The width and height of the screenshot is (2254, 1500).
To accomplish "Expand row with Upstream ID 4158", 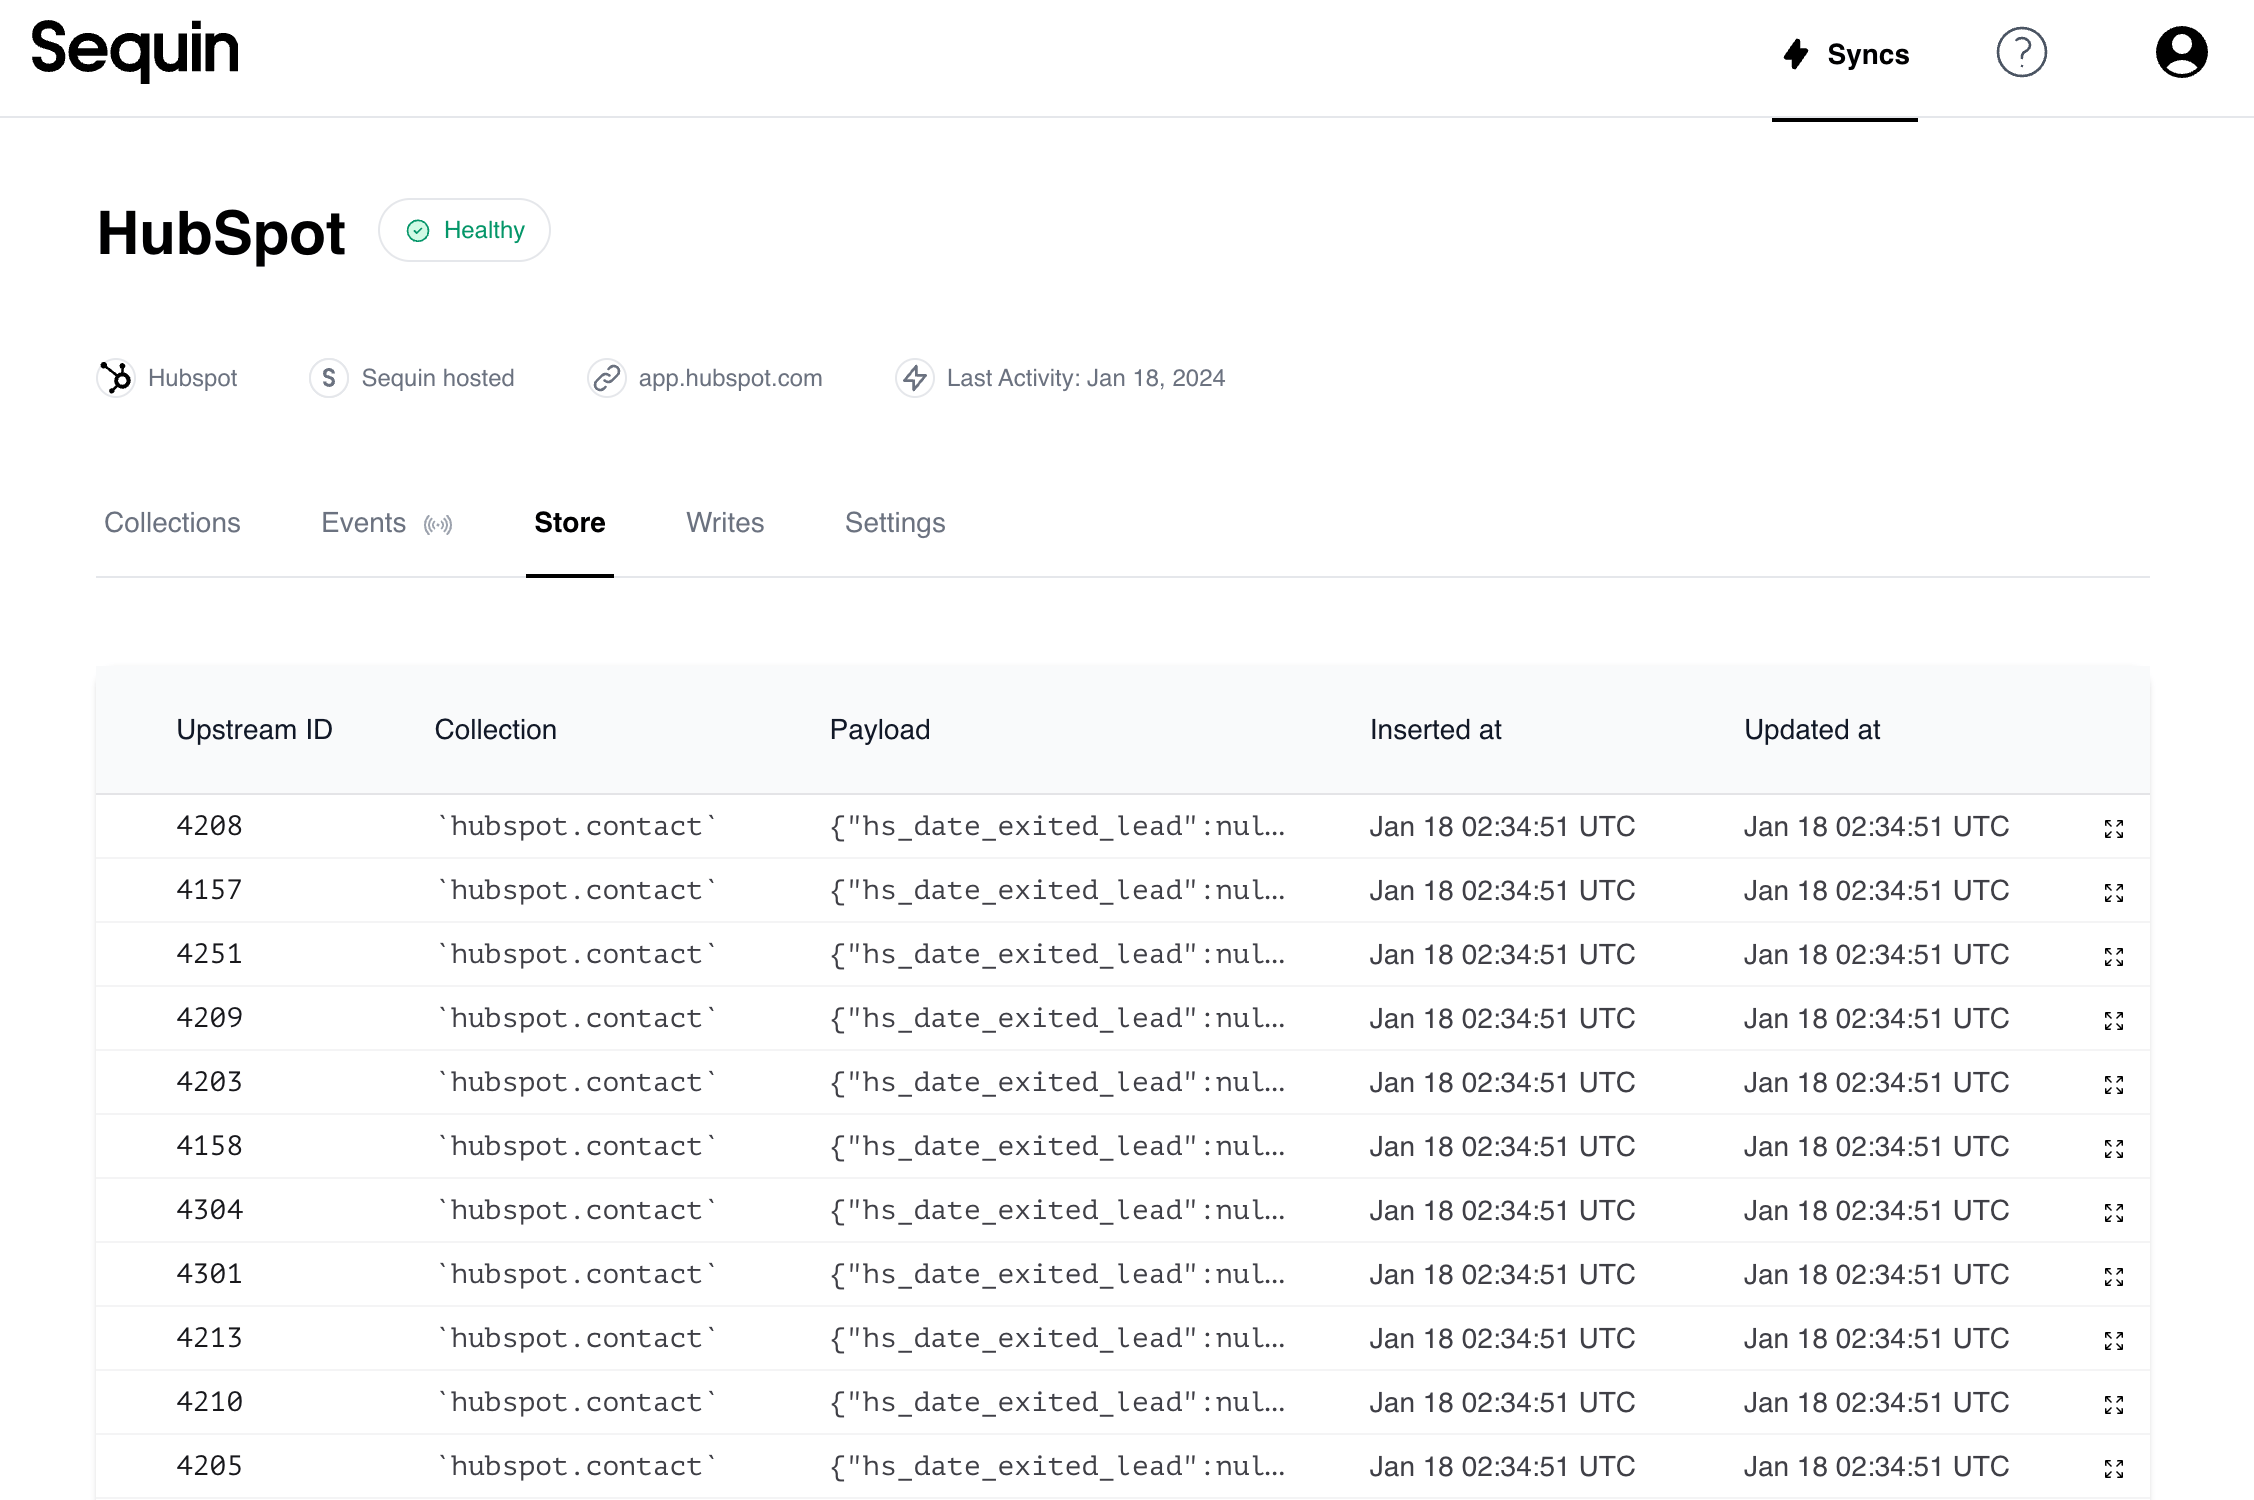I will point(2113,1149).
